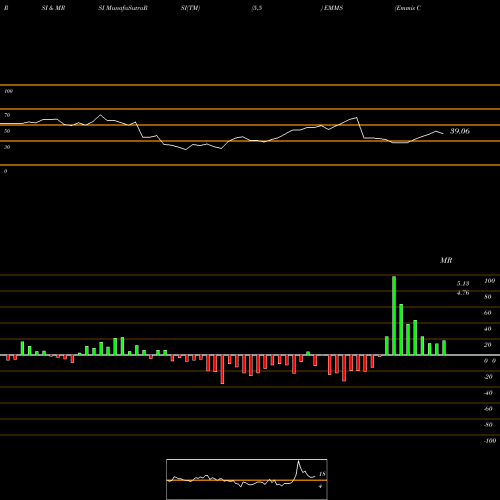Click the header text 'SI MunafaSutraR'
This screenshot has height=500, width=500.
(123, 8)
